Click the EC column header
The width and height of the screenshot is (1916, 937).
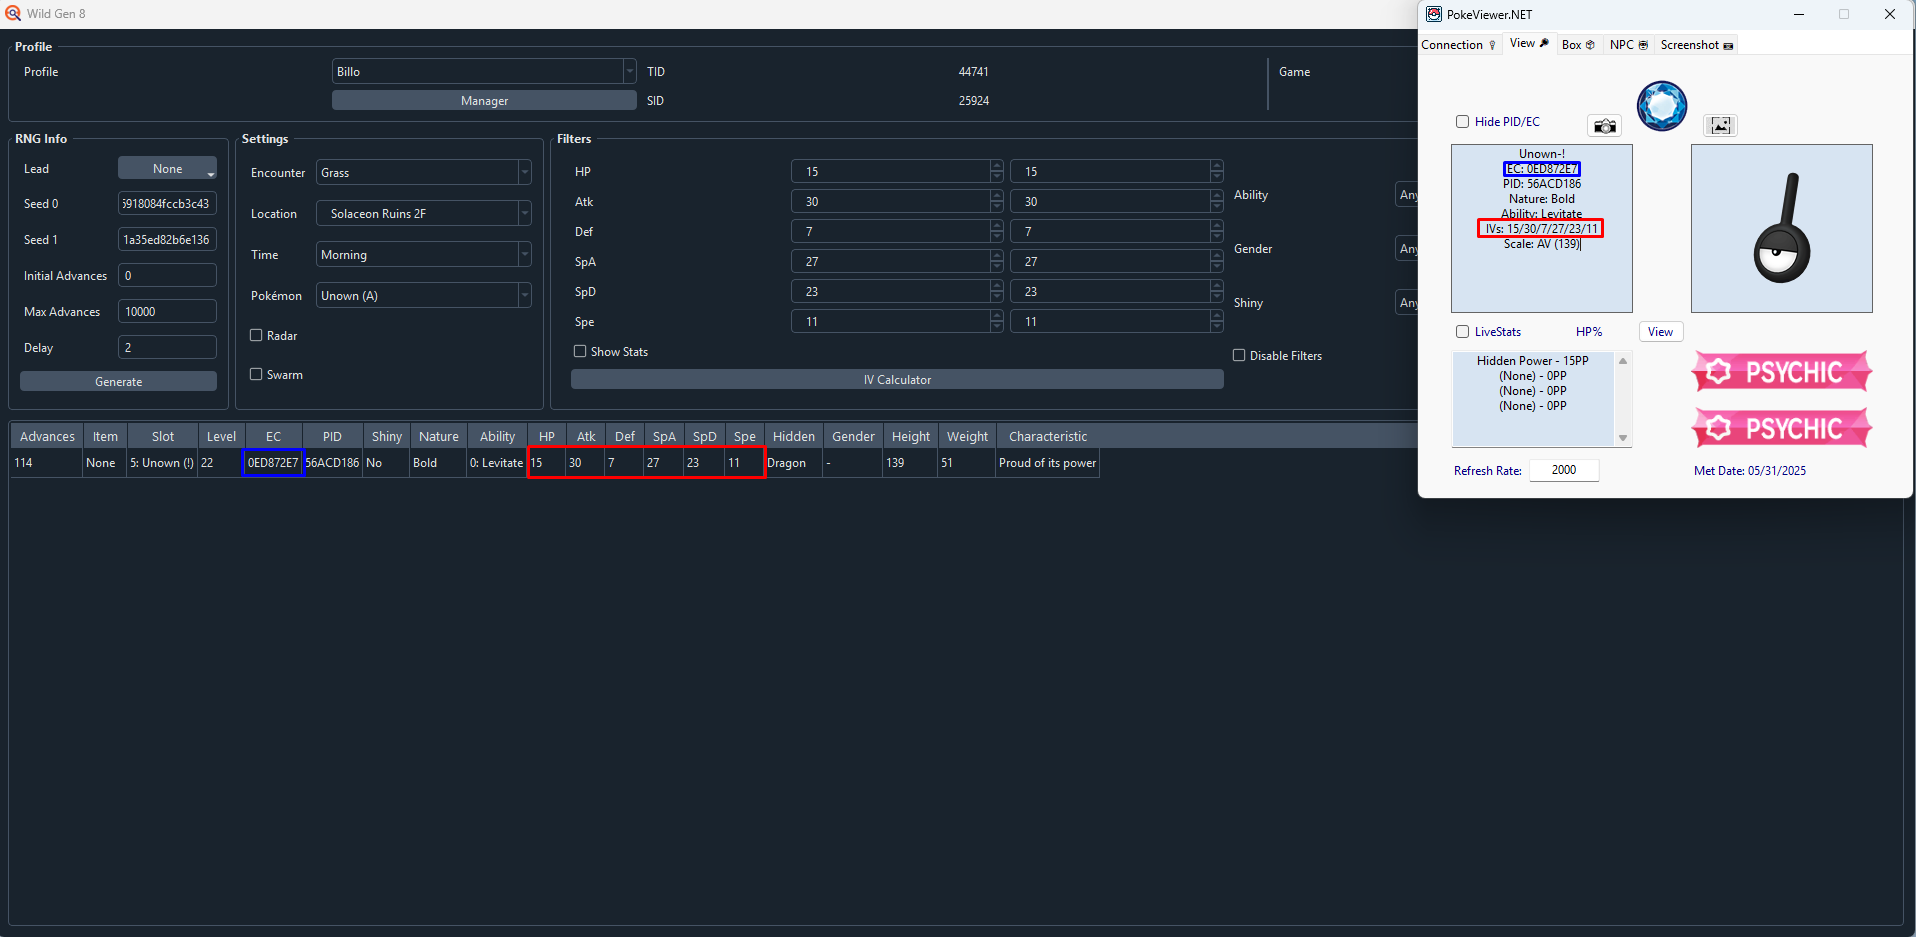tap(273, 436)
